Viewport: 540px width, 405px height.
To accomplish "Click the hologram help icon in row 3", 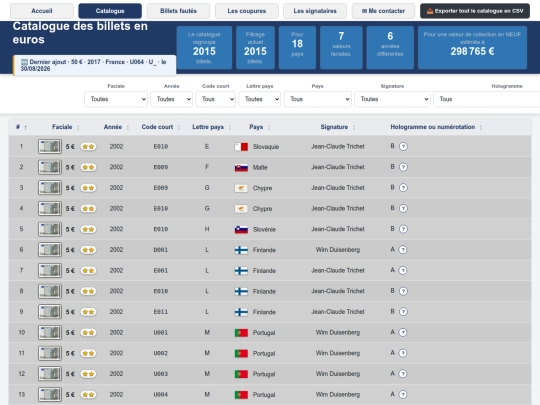I will point(403,188).
